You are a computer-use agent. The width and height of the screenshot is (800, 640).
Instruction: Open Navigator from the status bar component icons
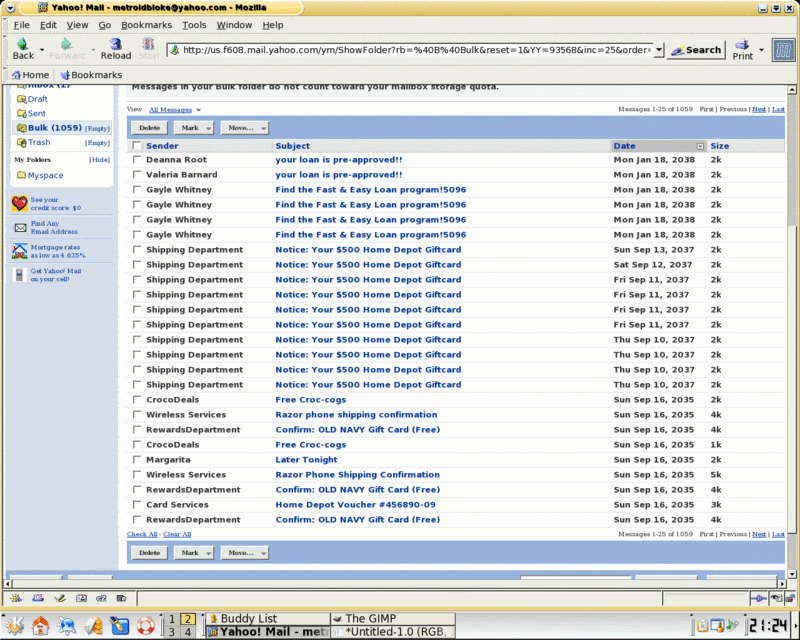(x=15, y=598)
